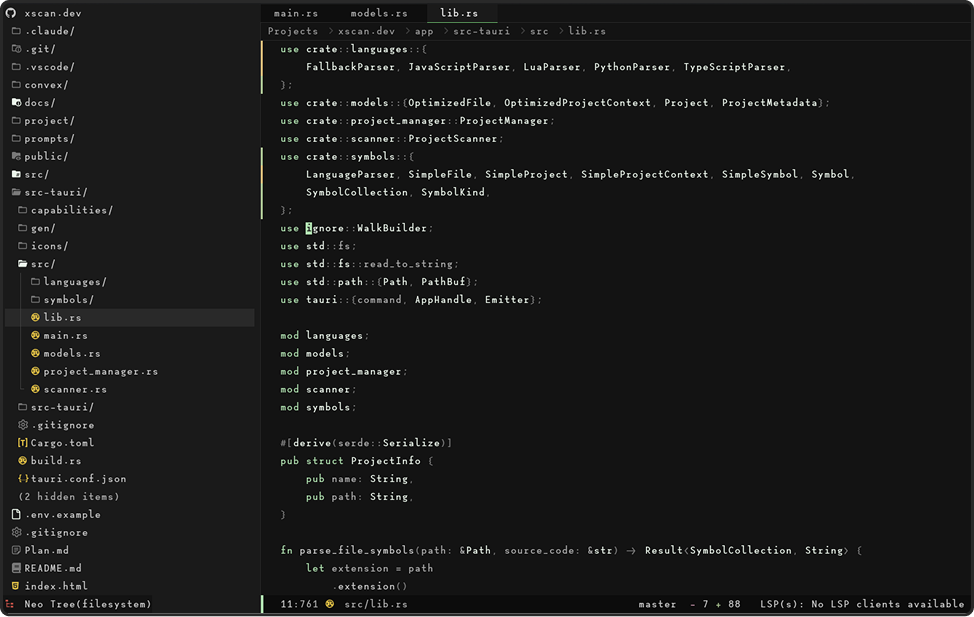This screenshot has height=617, width=974.
Task: Switch to the main.rs tab
Action: pos(296,13)
